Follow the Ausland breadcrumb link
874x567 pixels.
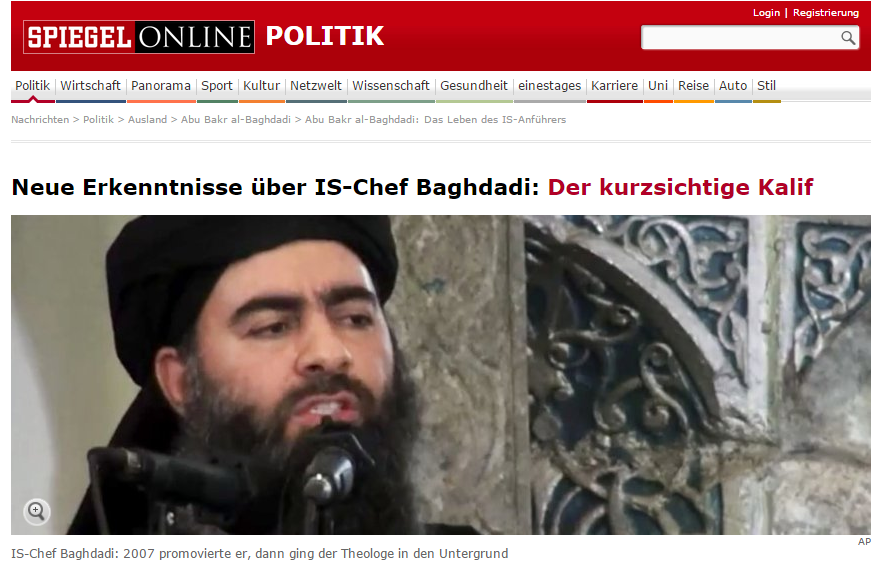tap(147, 119)
